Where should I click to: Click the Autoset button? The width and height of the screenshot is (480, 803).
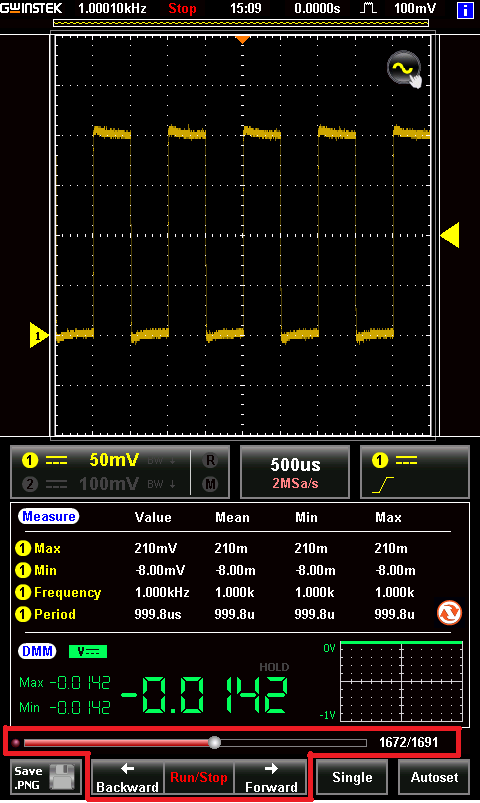(x=434, y=777)
